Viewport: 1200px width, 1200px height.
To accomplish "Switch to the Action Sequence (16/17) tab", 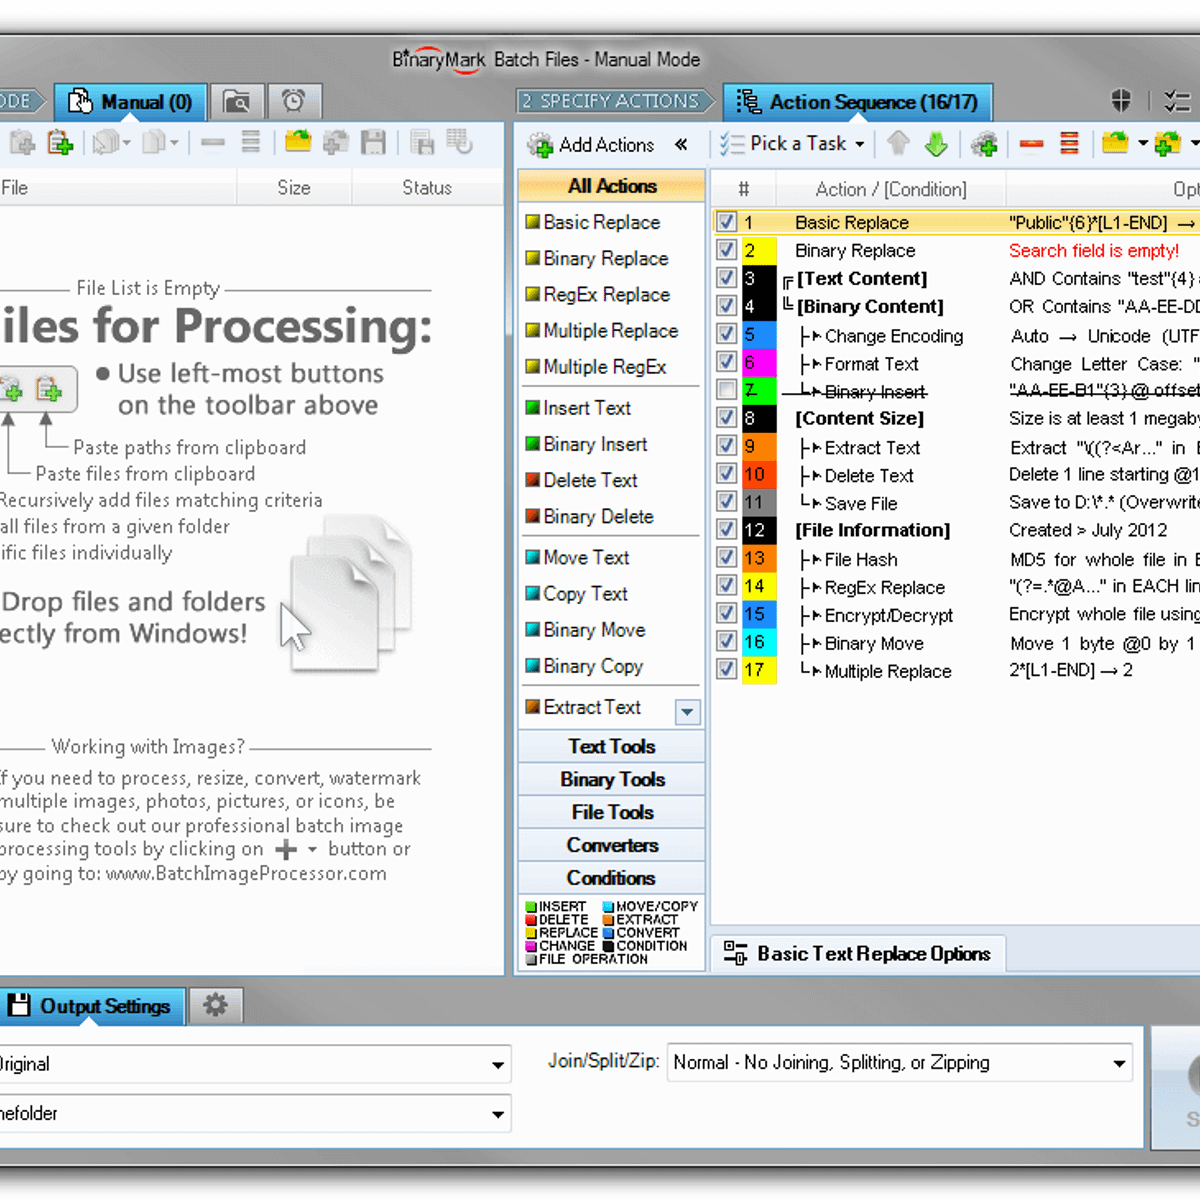I will click(x=857, y=102).
